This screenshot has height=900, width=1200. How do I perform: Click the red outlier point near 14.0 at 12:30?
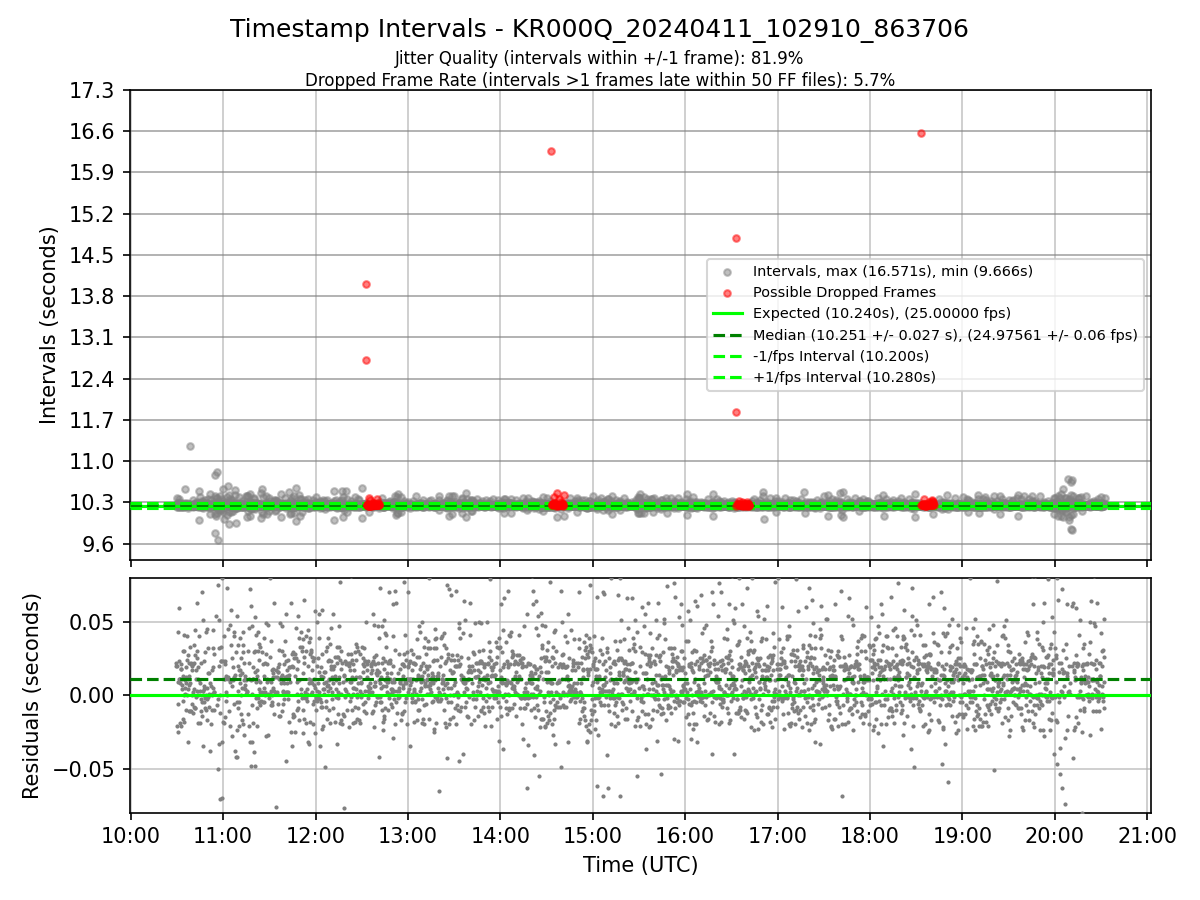coord(366,284)
